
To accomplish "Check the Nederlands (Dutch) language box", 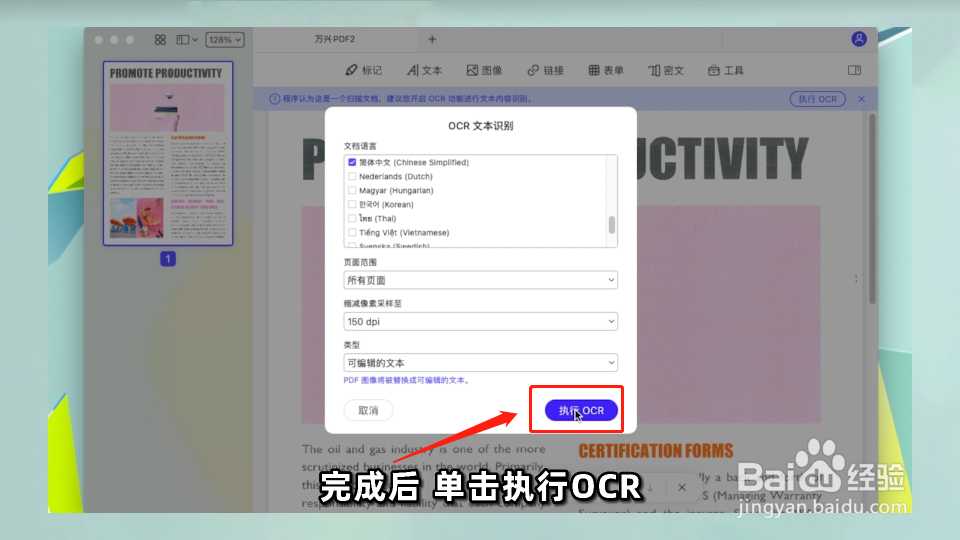I will (x=352, y=176).
